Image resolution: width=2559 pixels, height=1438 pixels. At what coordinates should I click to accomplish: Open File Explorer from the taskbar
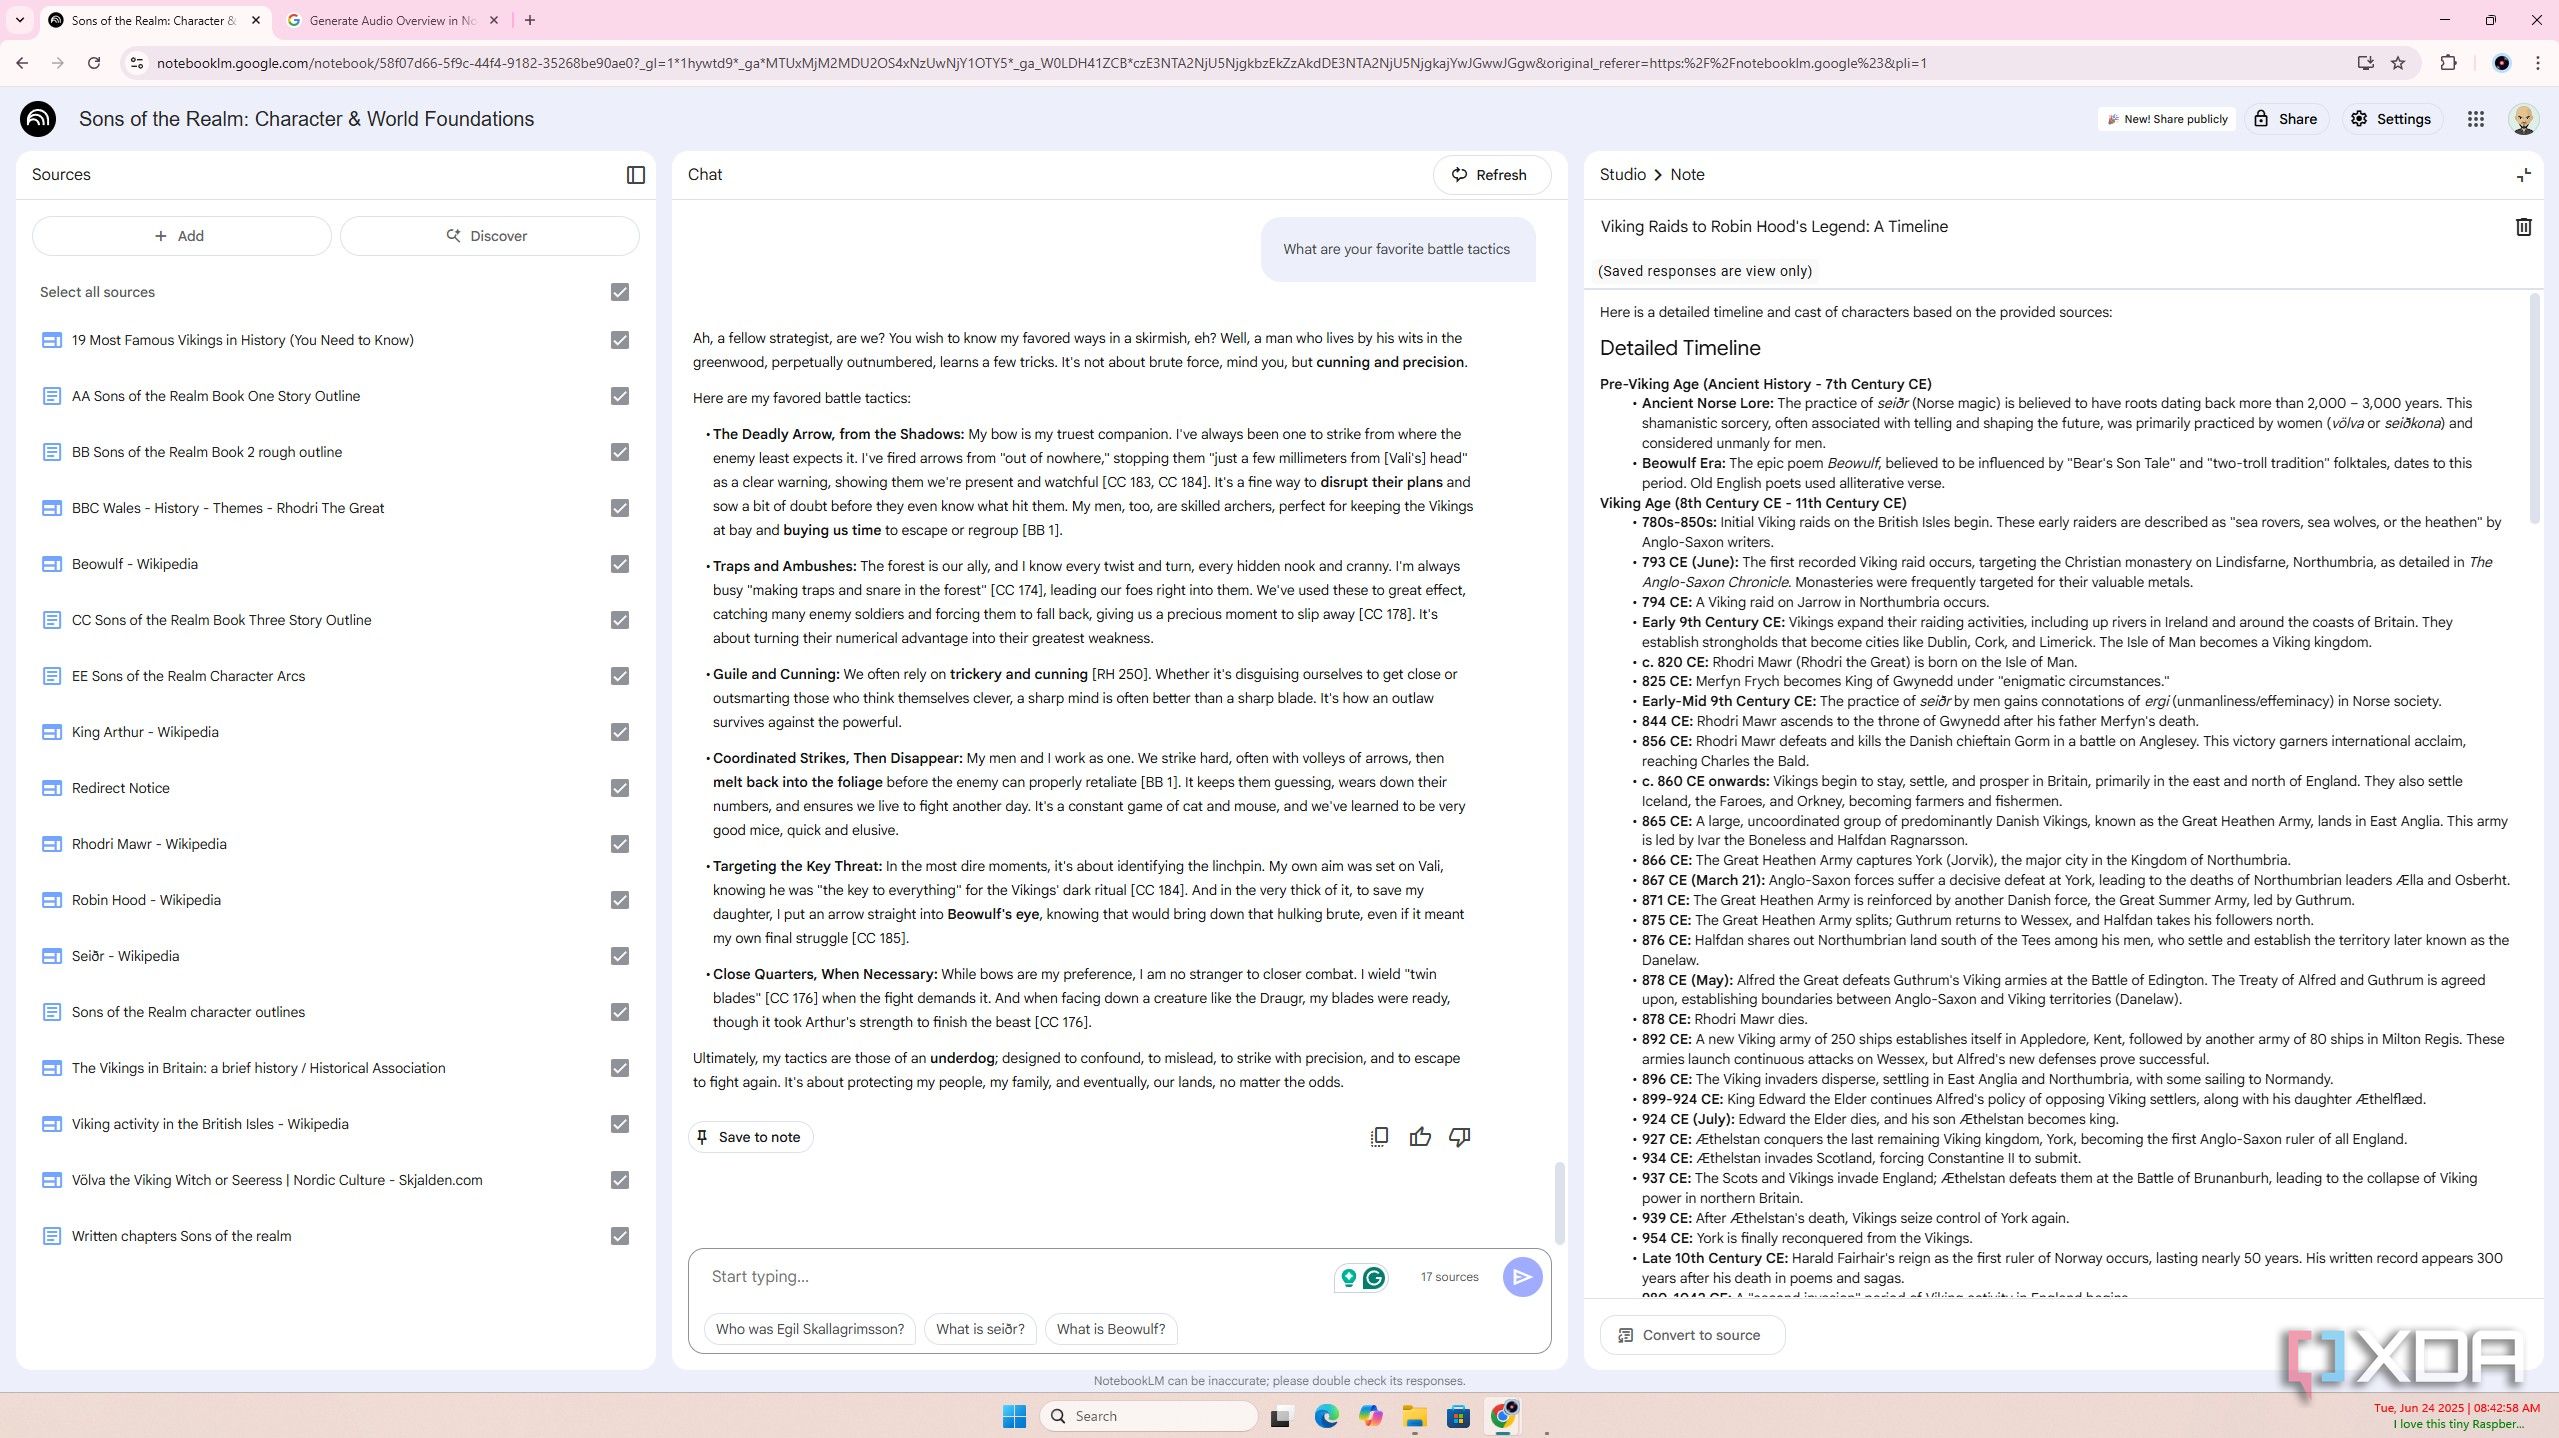pos(1413,1416)
